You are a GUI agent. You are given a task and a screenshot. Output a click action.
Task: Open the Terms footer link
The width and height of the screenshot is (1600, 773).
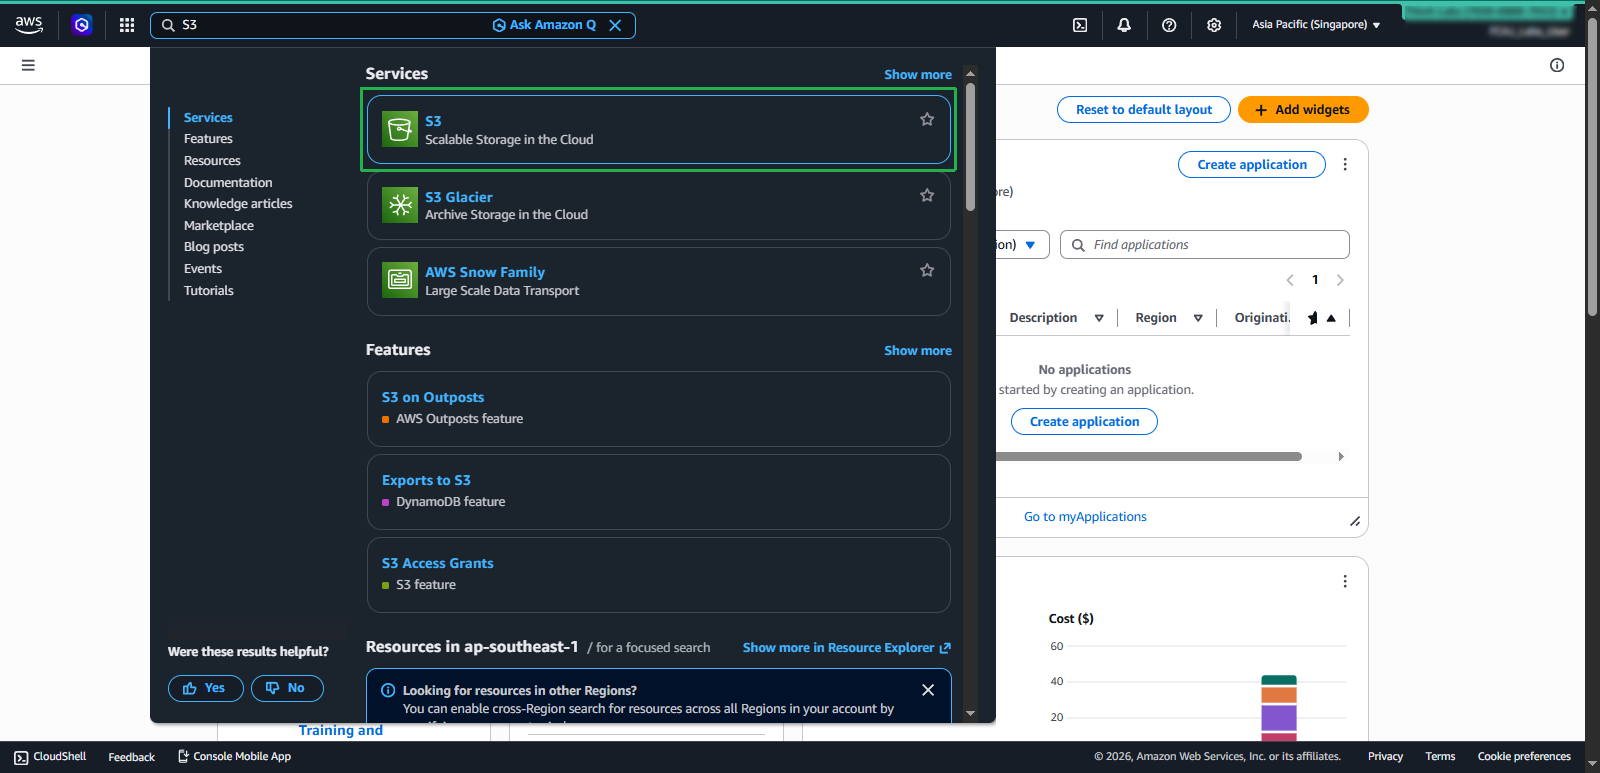pyautogui.click(x=1440, y=757)
